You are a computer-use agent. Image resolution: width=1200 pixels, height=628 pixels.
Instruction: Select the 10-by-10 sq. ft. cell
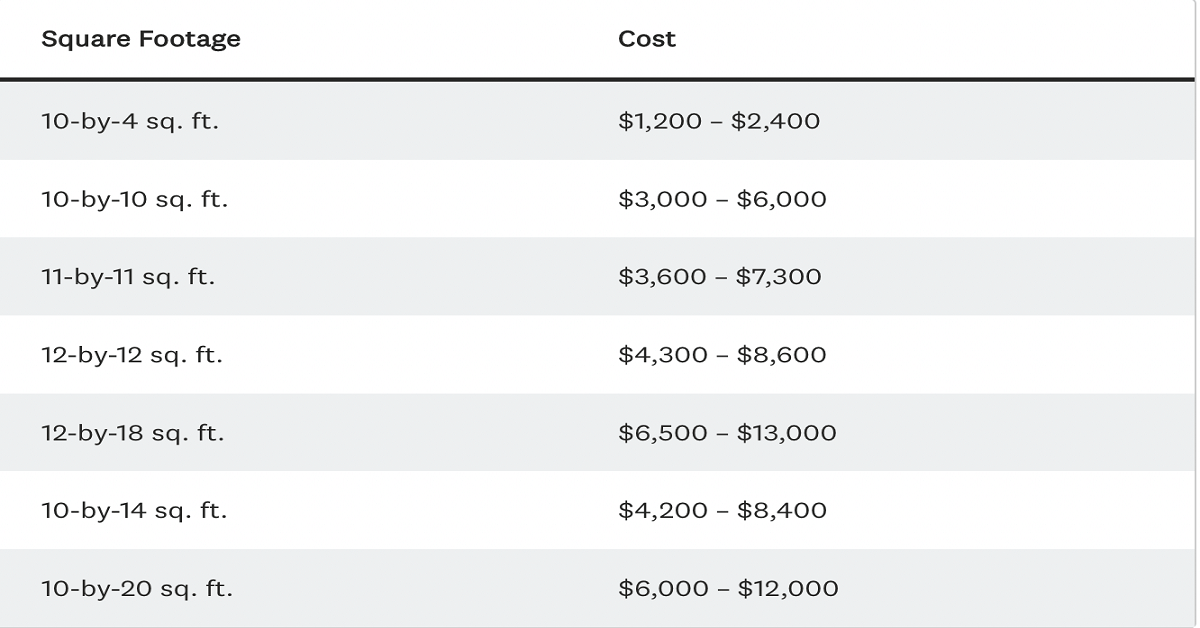(134, 199)
